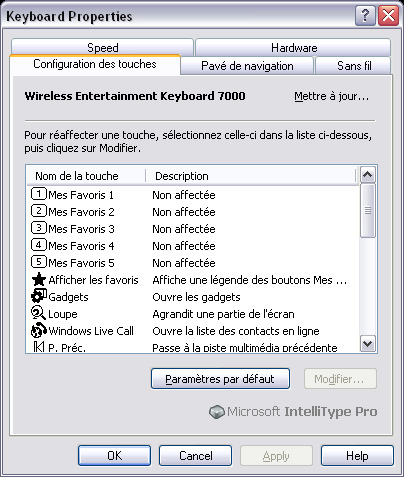Click the Mes Favoris 1 key icon
Screen dimensions: 404x477
point(39,194)
